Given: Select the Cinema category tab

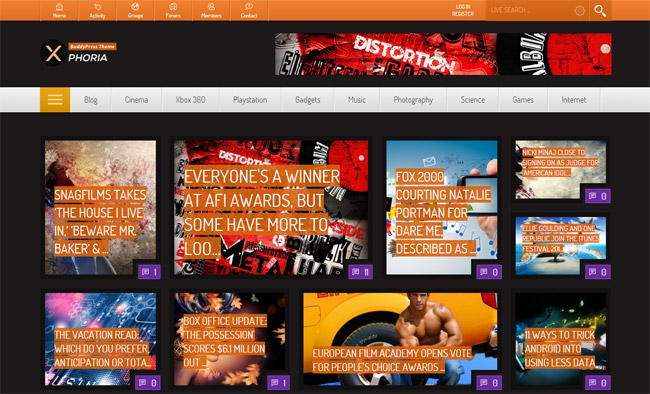Looking at the screenshot, I should pos(136,100).
